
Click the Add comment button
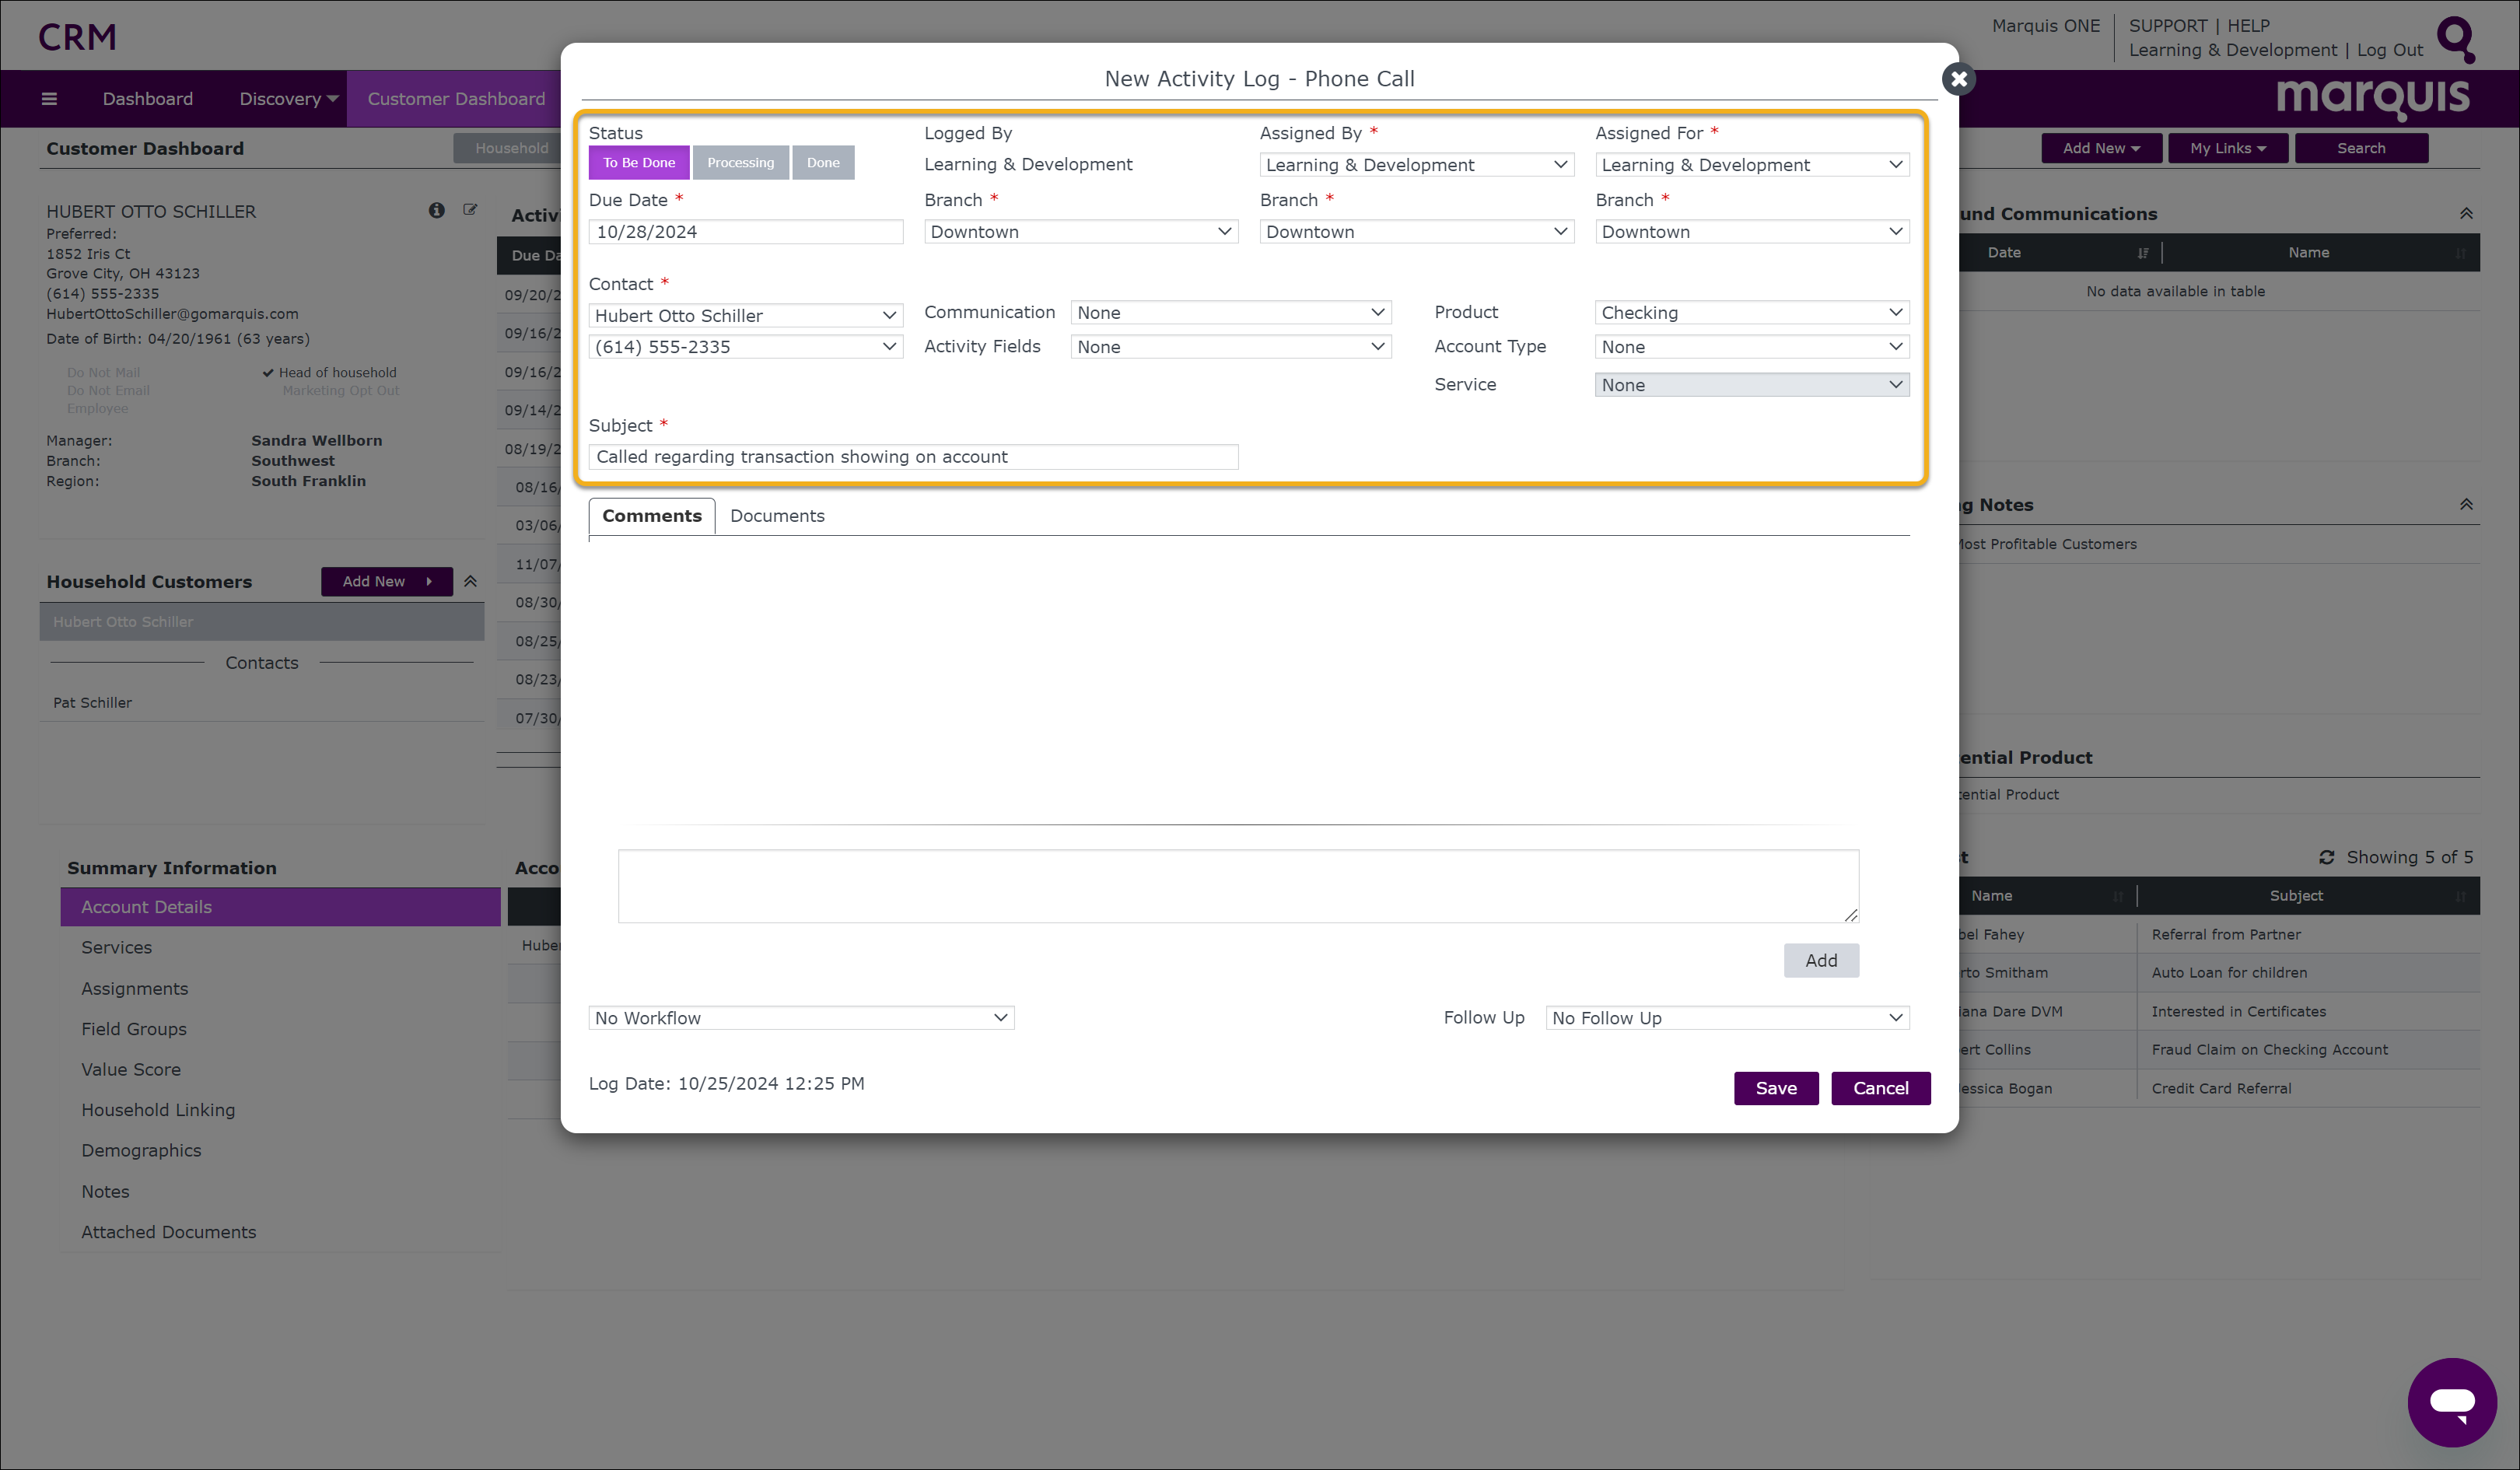[x=1821, y=961]
